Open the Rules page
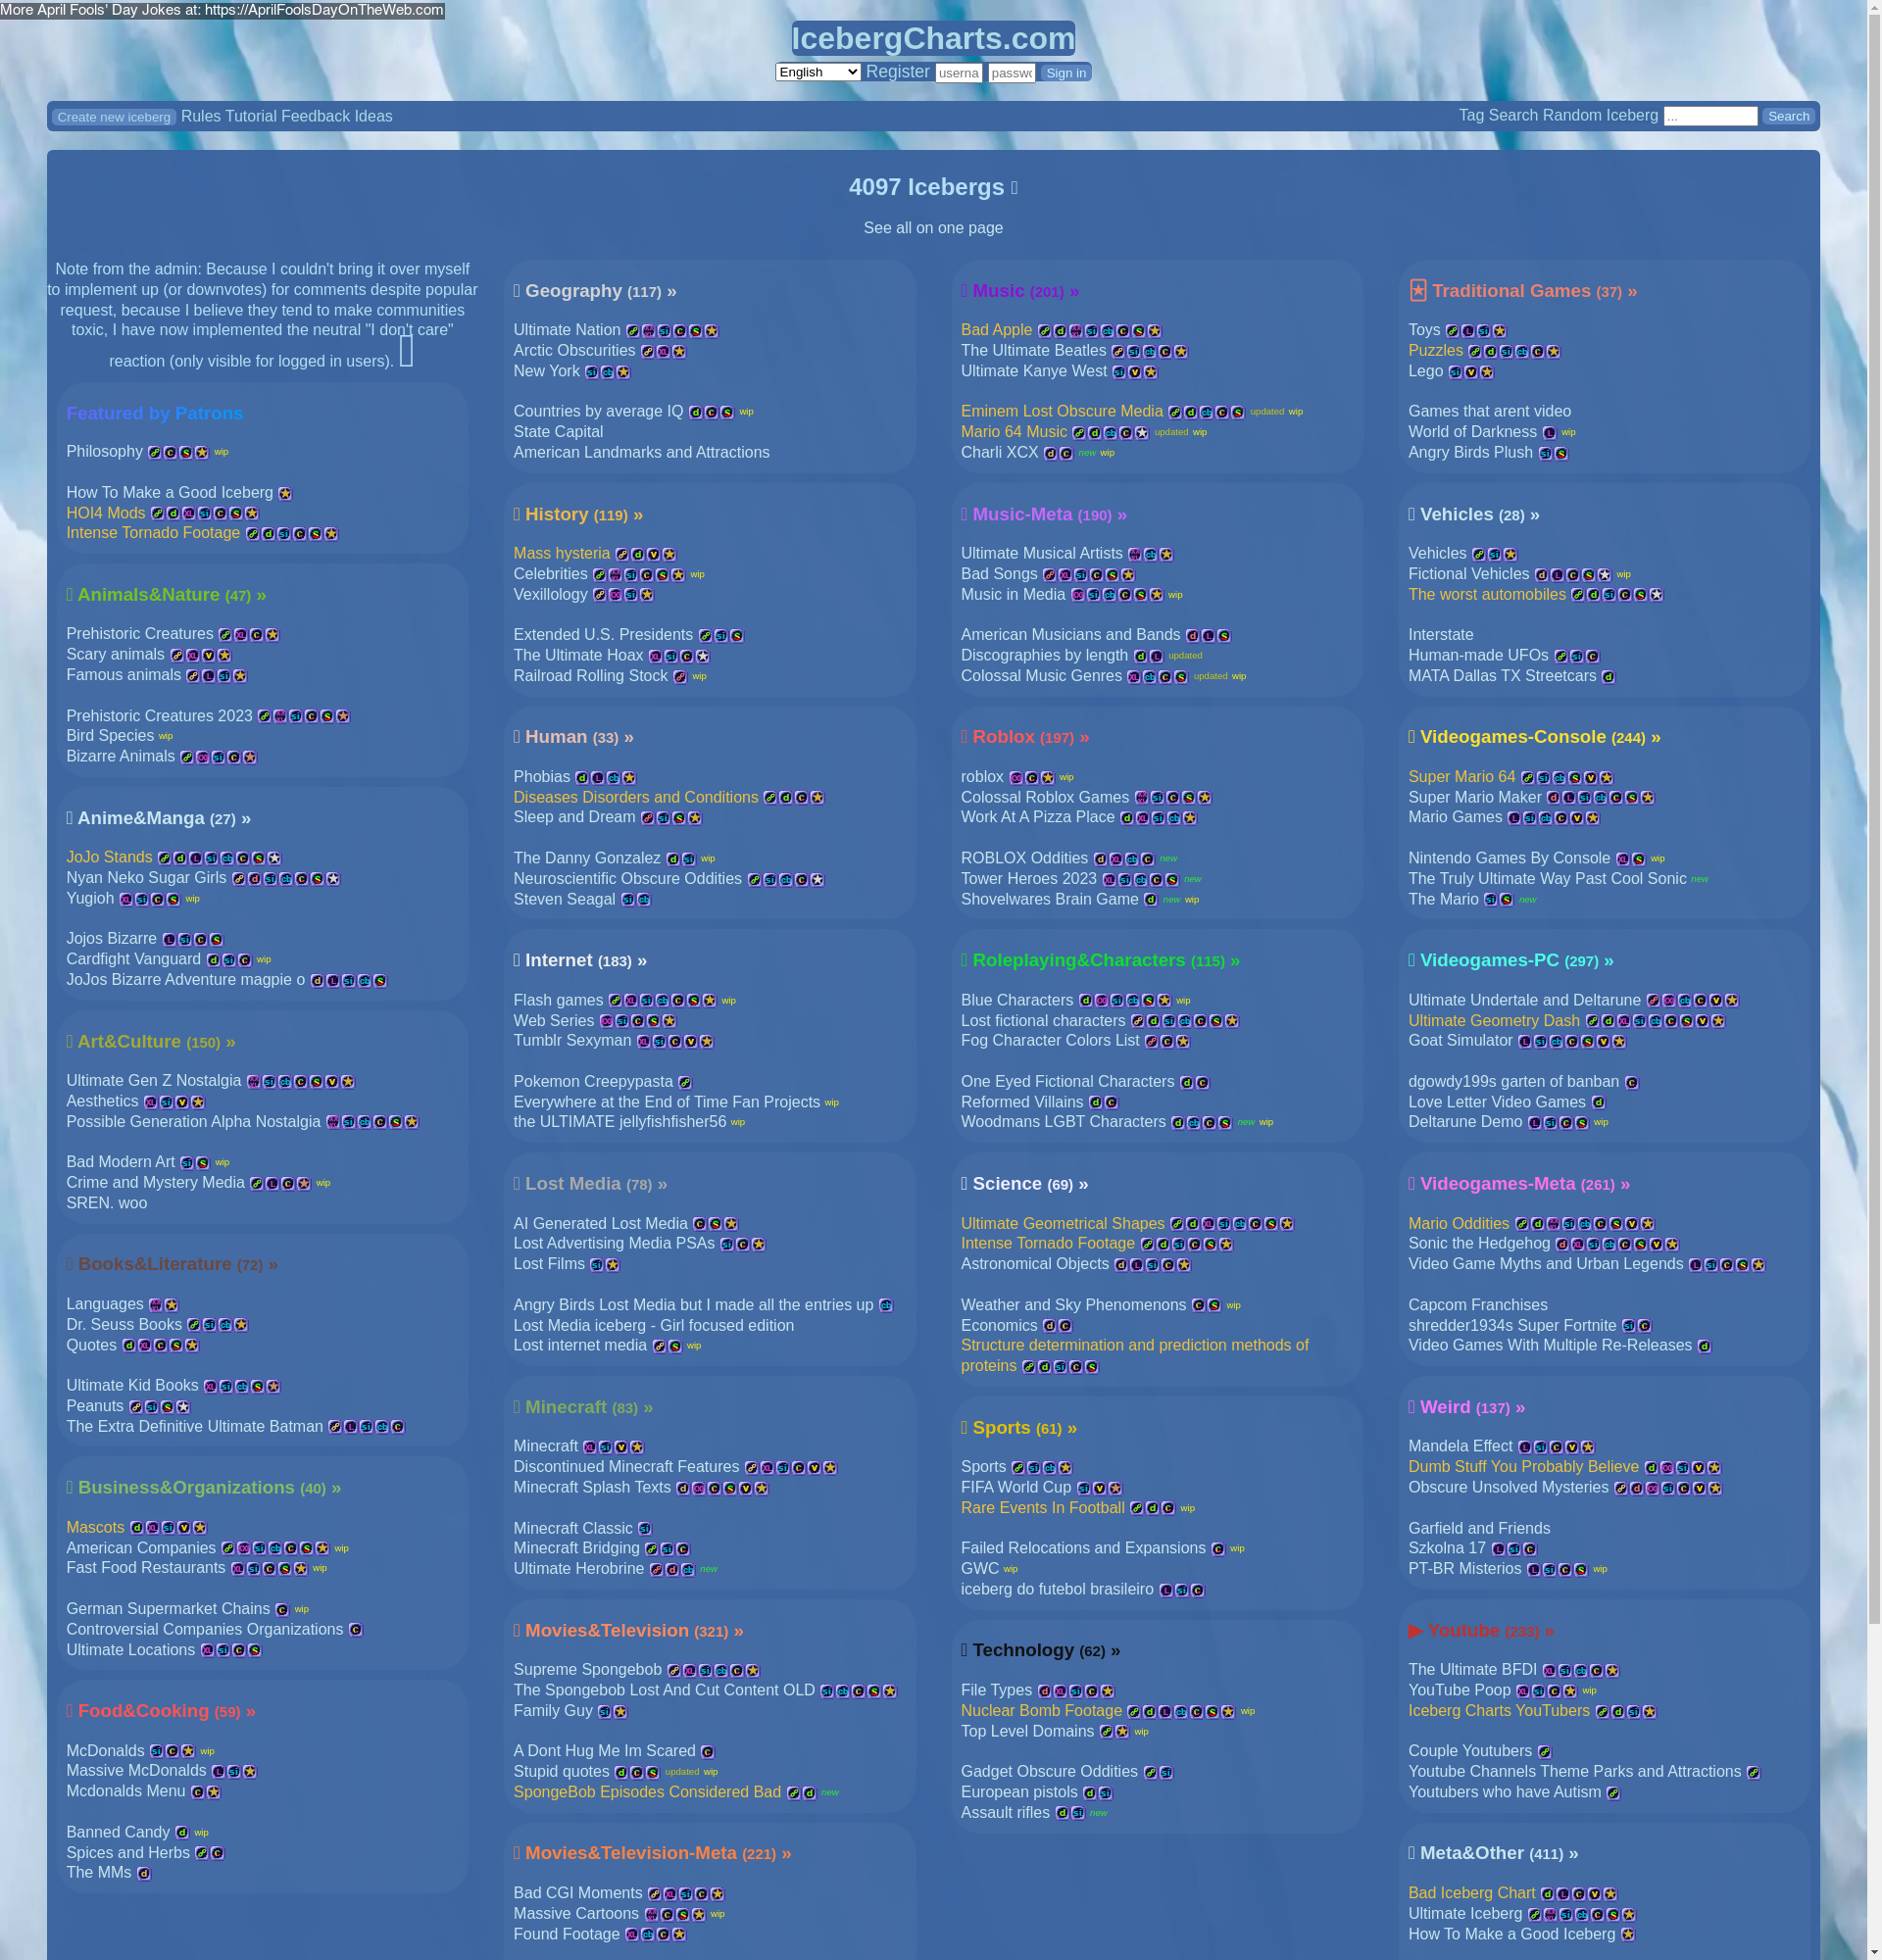The image size is (1882, 1960). click(x=201, y=116)
